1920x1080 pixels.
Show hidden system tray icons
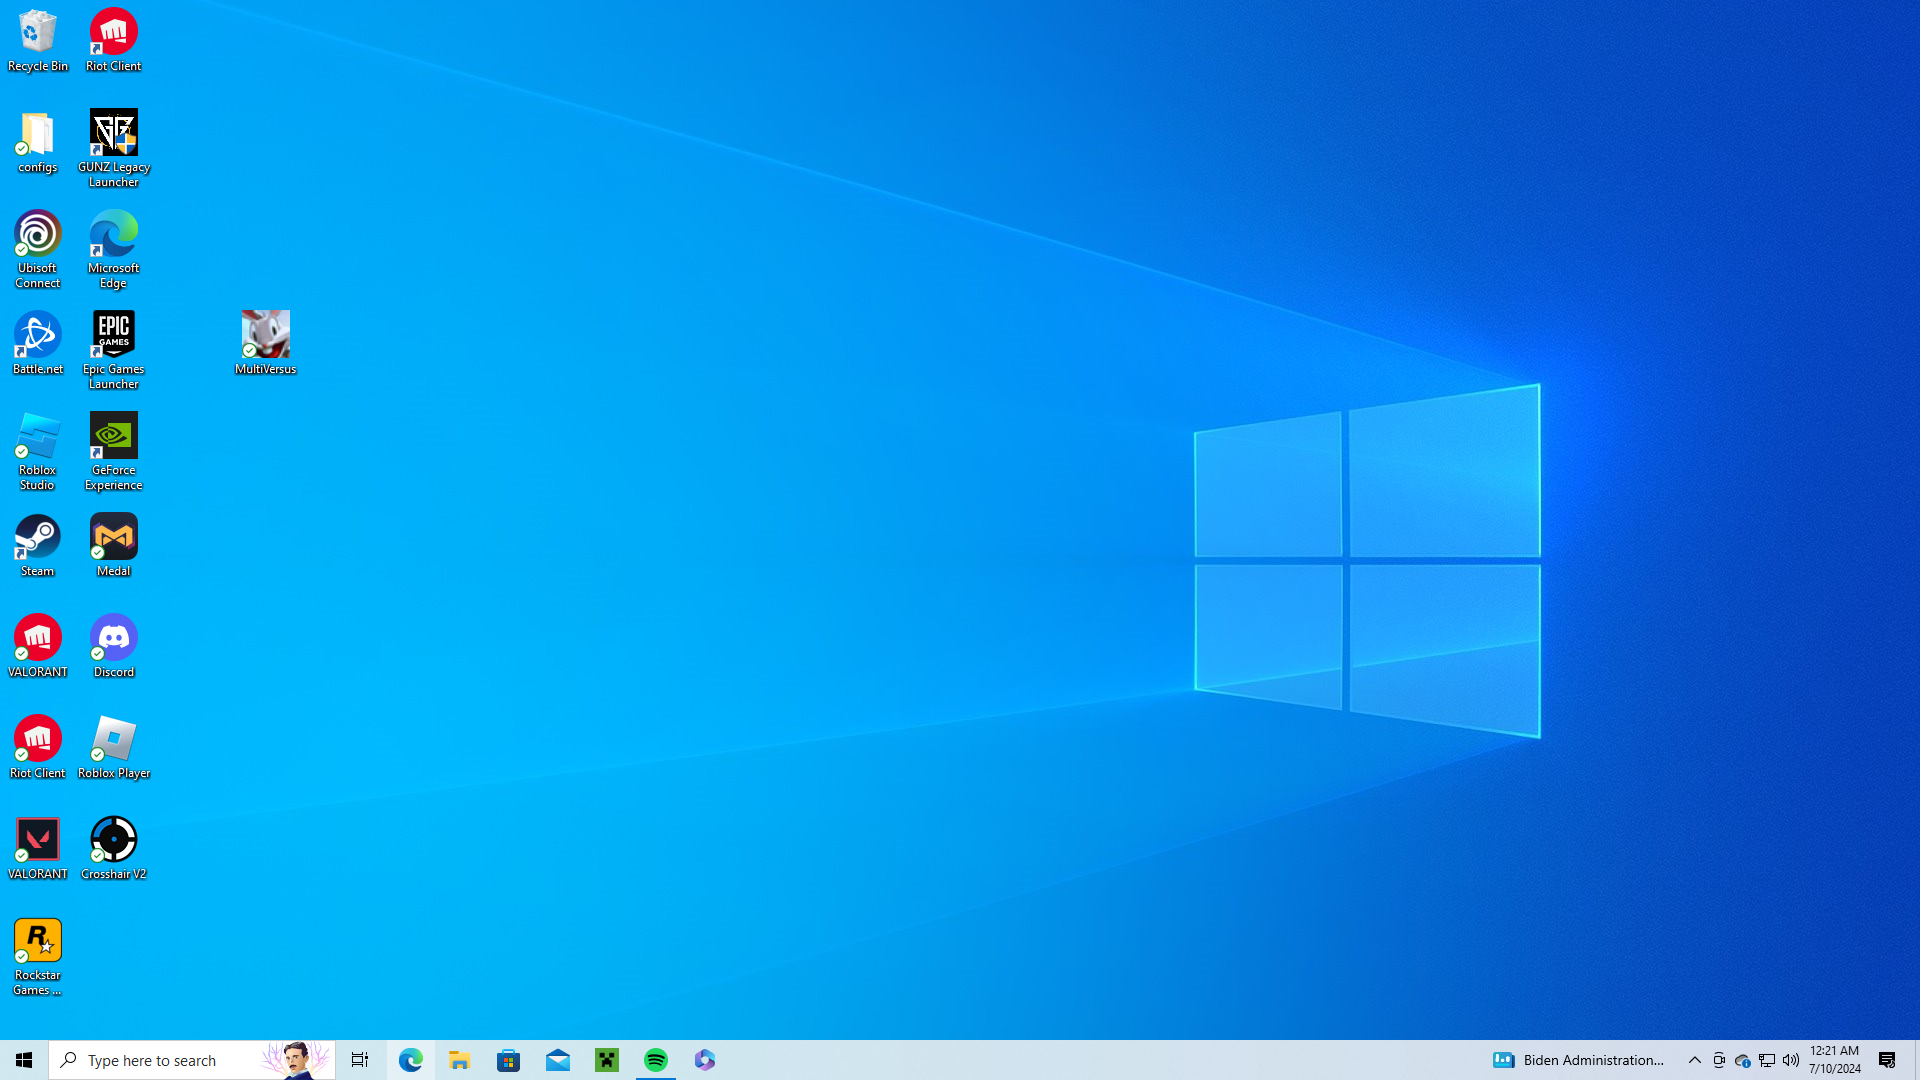click(1694, 1060)
